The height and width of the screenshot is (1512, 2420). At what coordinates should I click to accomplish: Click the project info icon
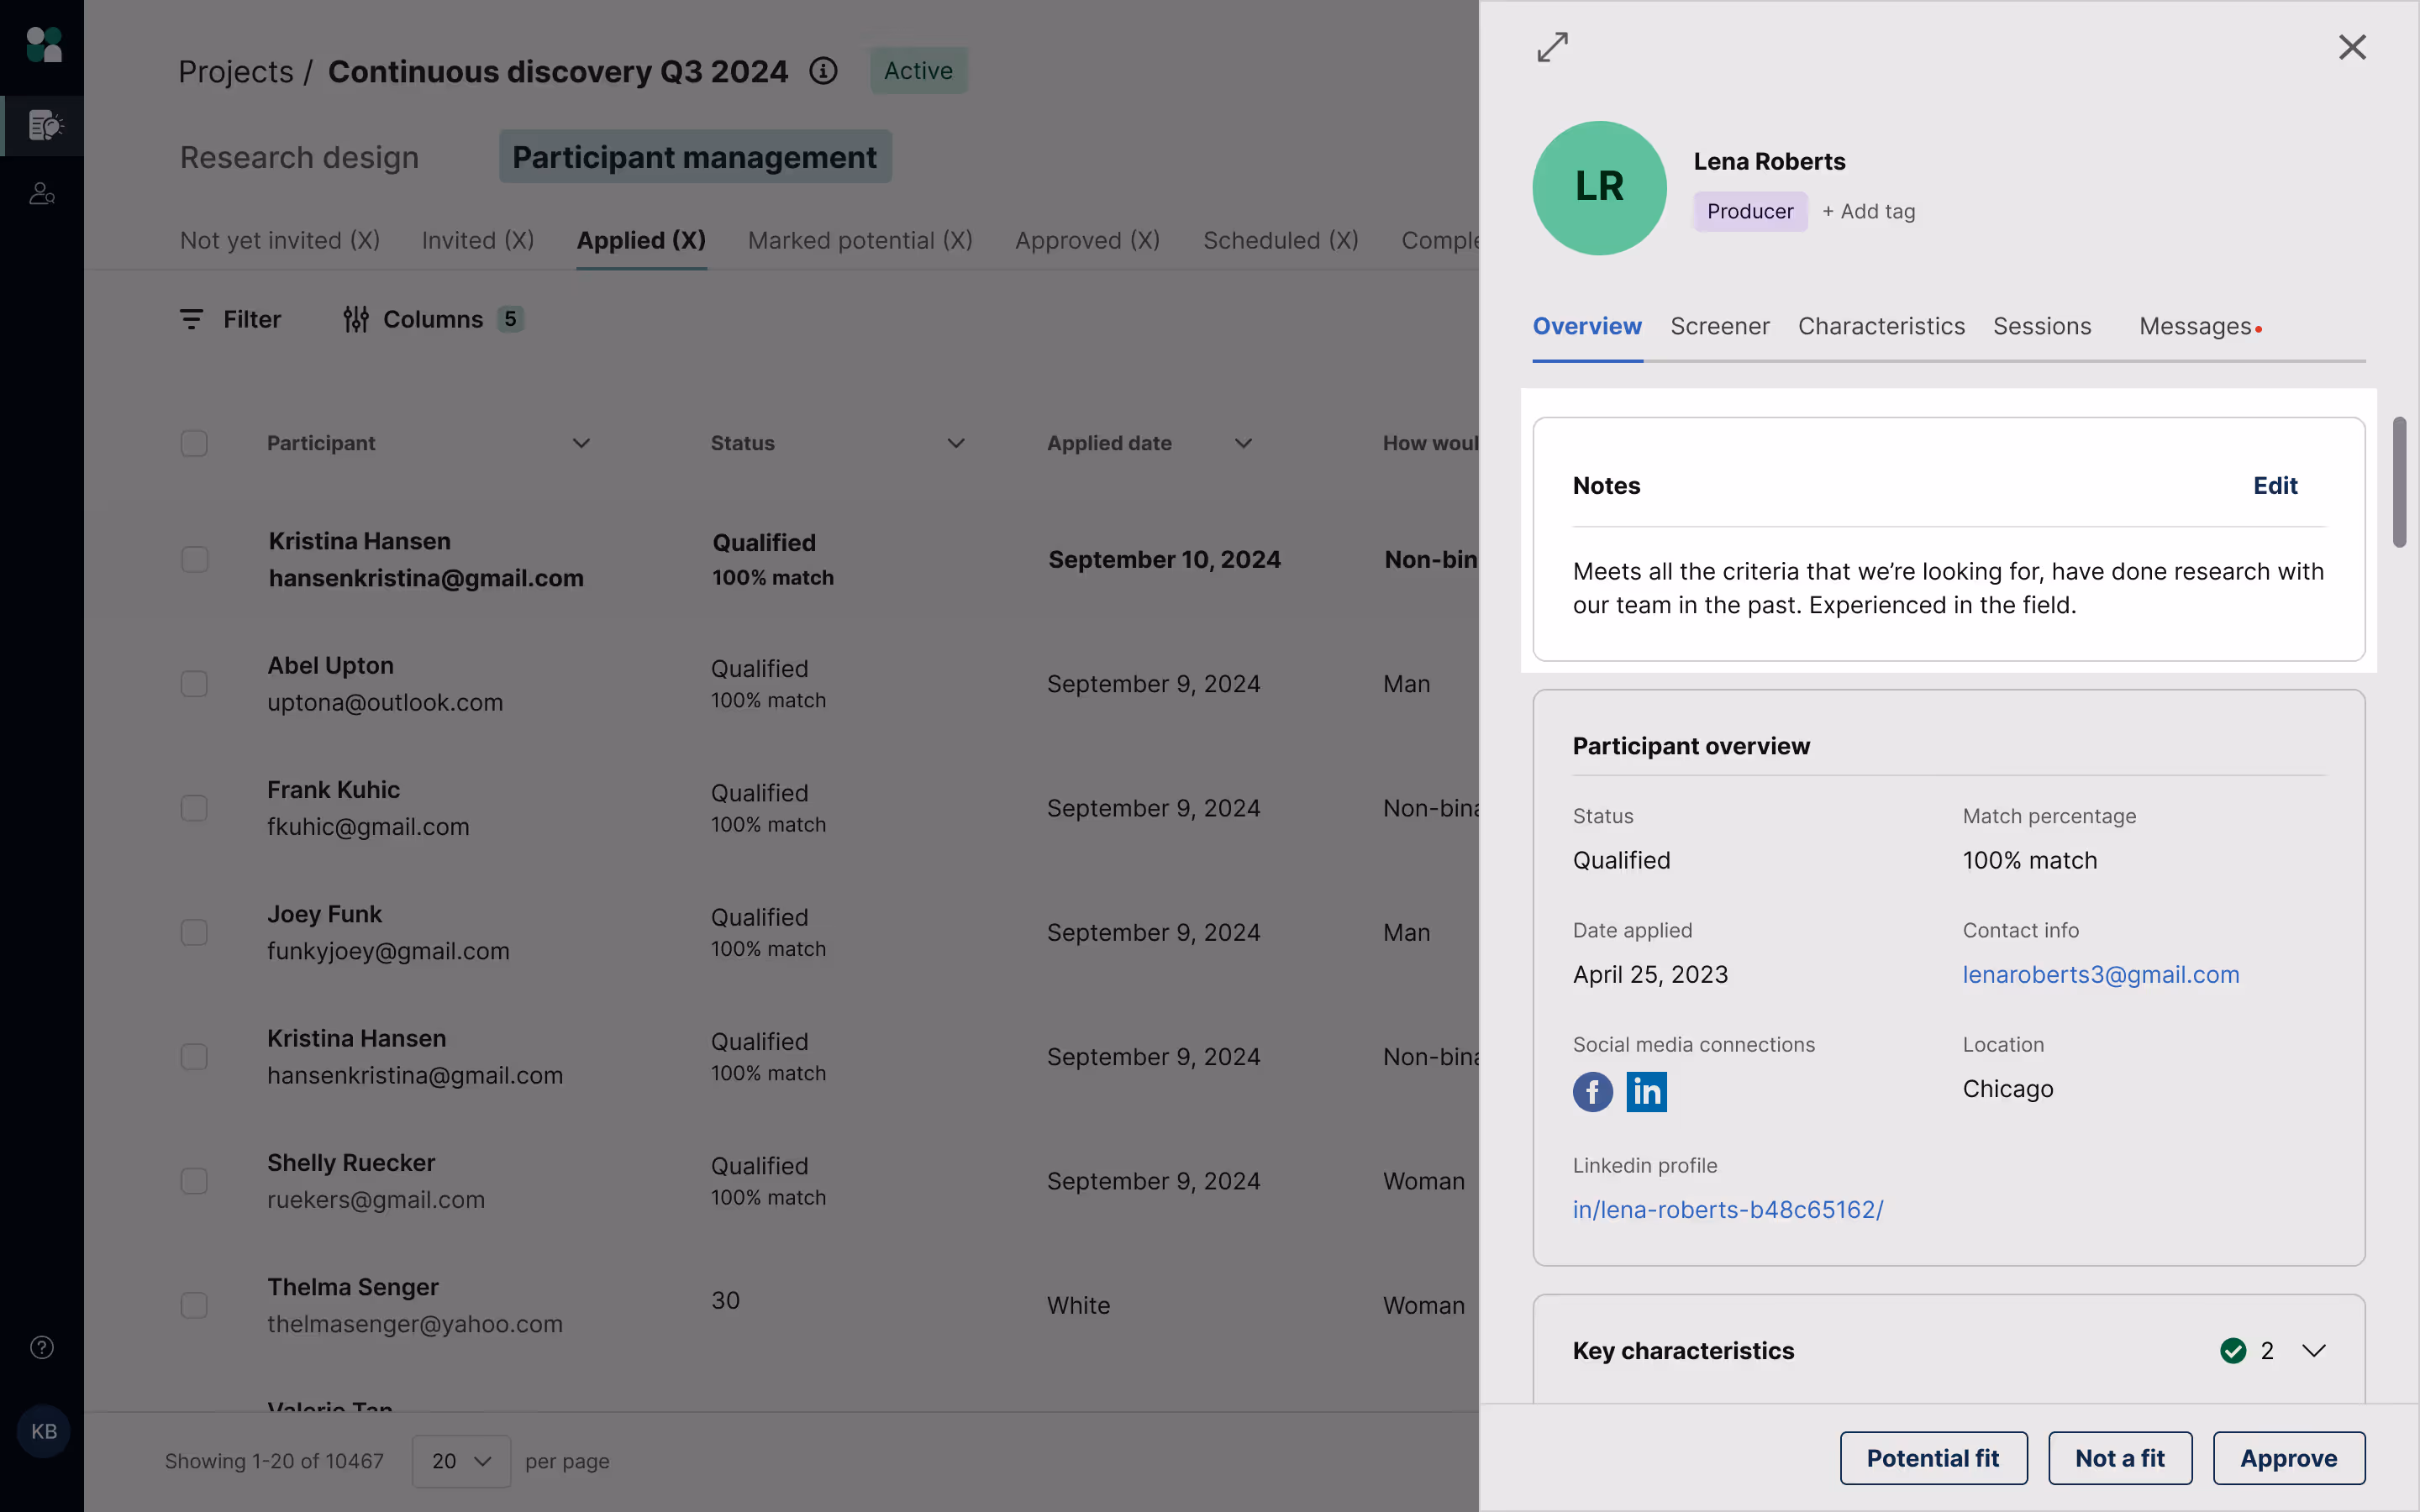(823, 71)
